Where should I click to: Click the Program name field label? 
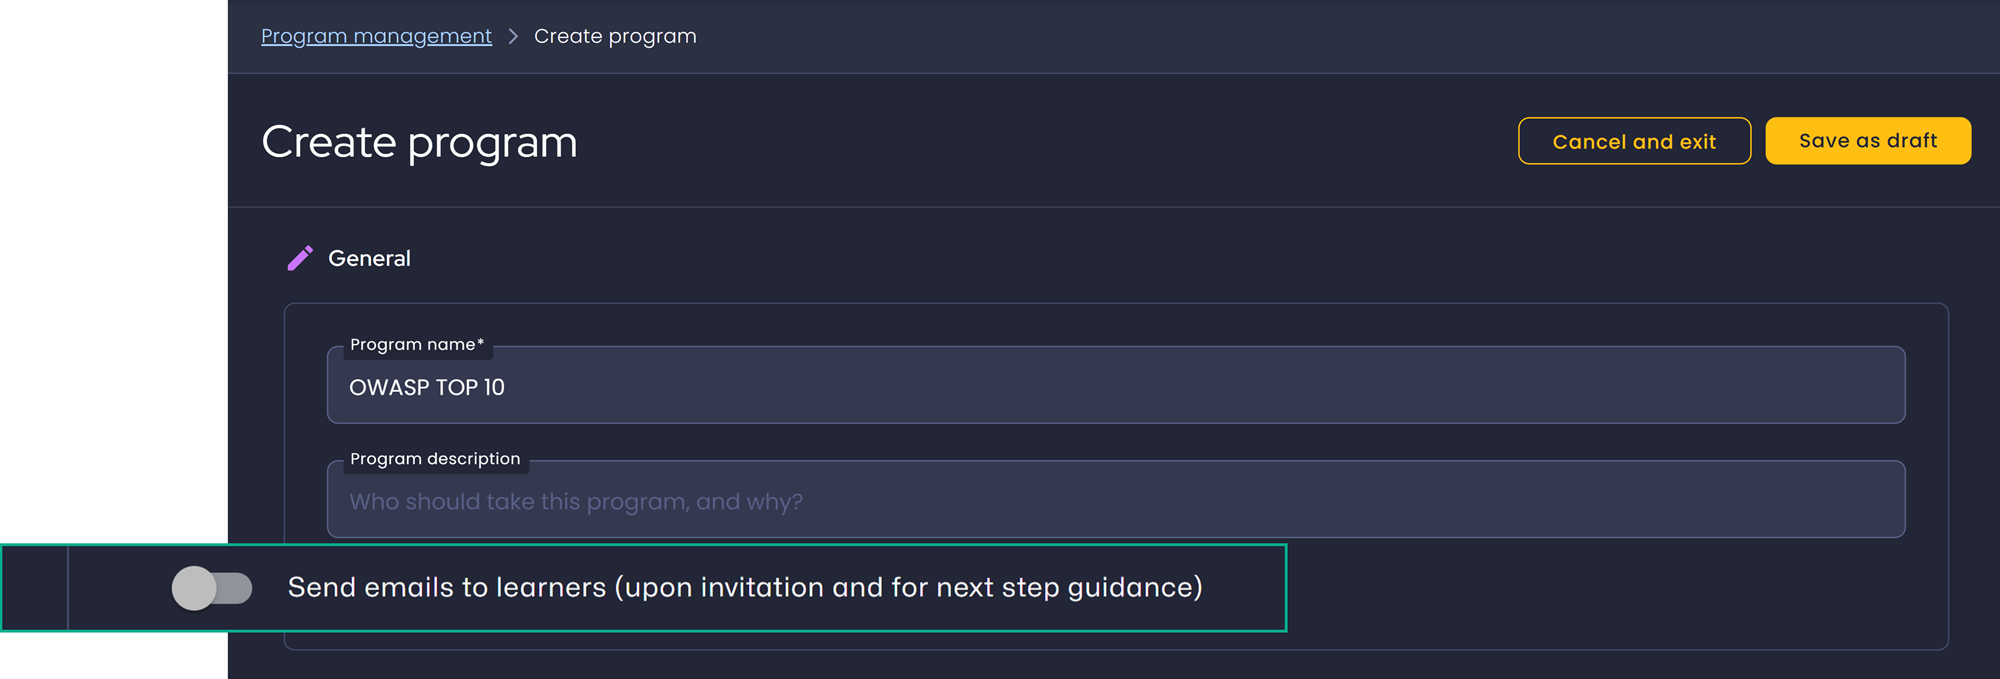416,344
